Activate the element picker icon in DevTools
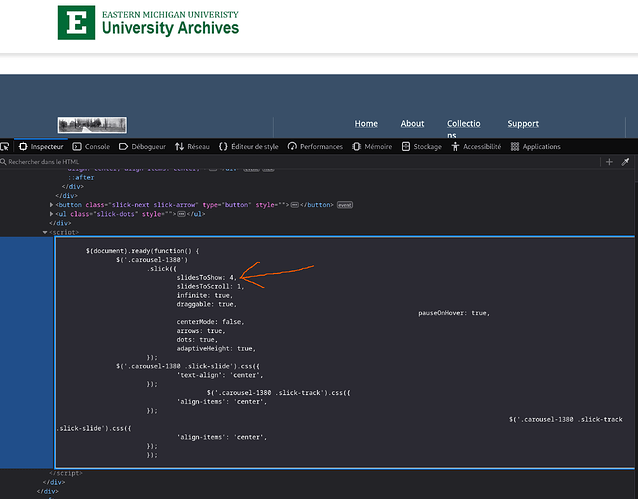This screenshot has height=499, width=638. [x=4, y=147]
